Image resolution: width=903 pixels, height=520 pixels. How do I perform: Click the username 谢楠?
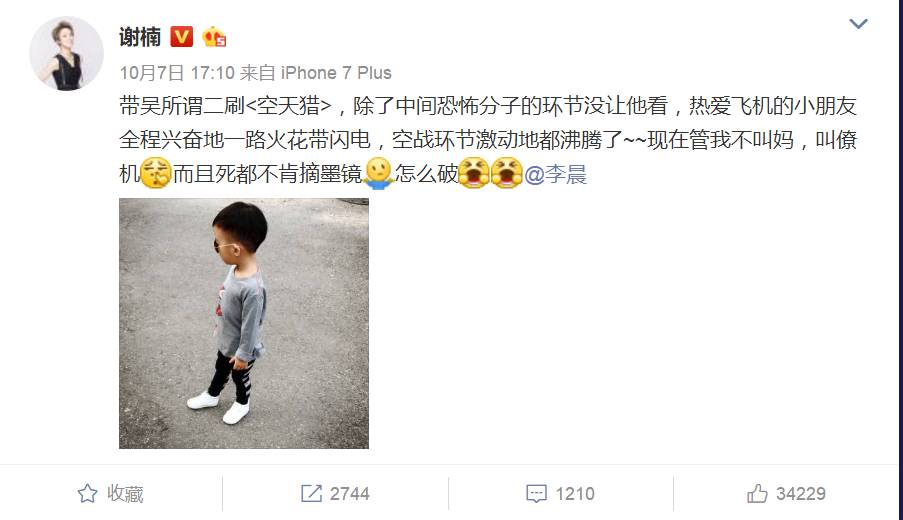point(140,37)
